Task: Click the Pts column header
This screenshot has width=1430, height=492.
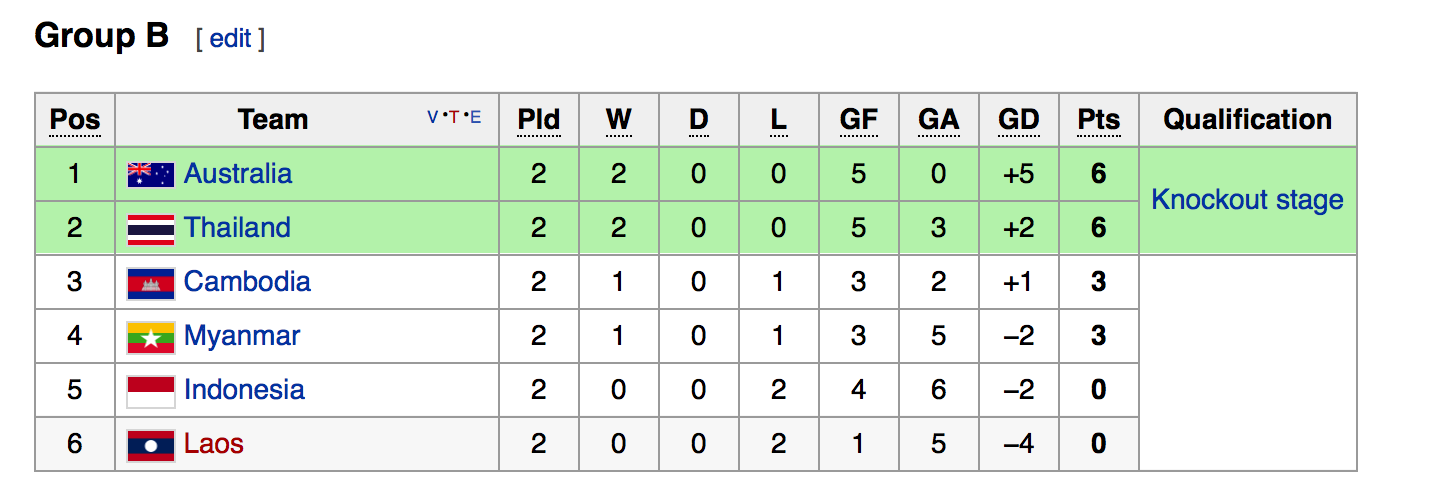Action: coord(1098,120)
